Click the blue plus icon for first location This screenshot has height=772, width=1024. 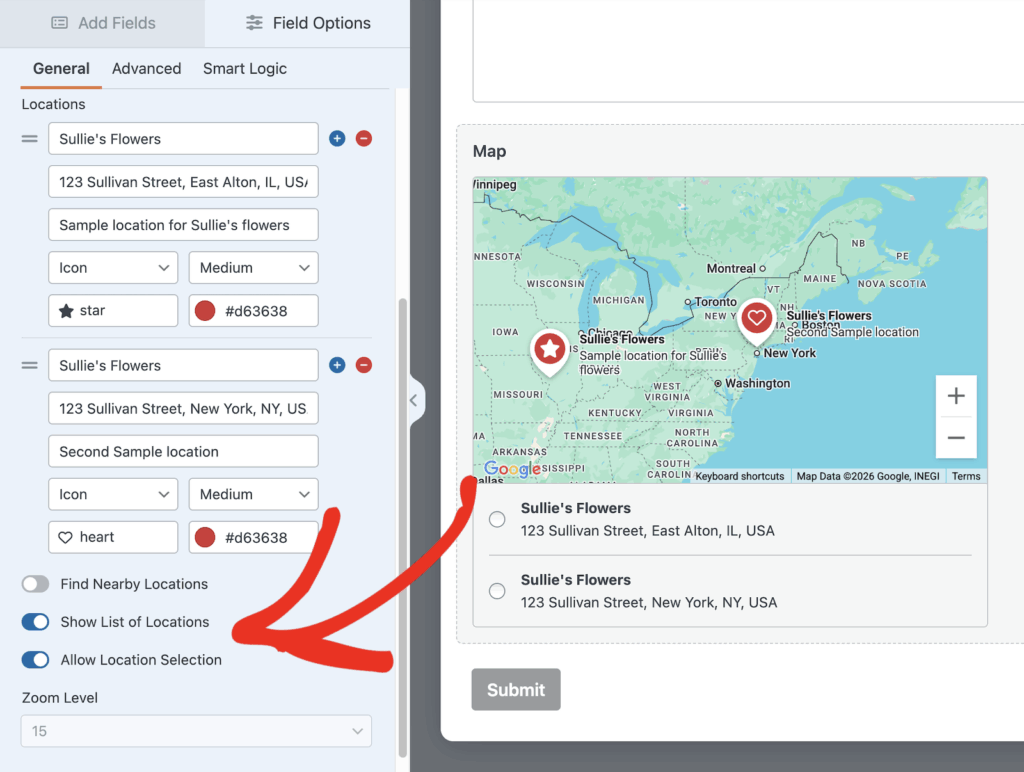[x=337, y=139]
